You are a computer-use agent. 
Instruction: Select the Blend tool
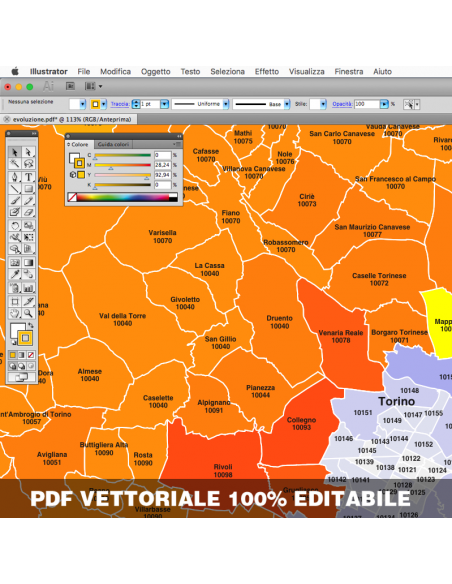coord(28,274)
